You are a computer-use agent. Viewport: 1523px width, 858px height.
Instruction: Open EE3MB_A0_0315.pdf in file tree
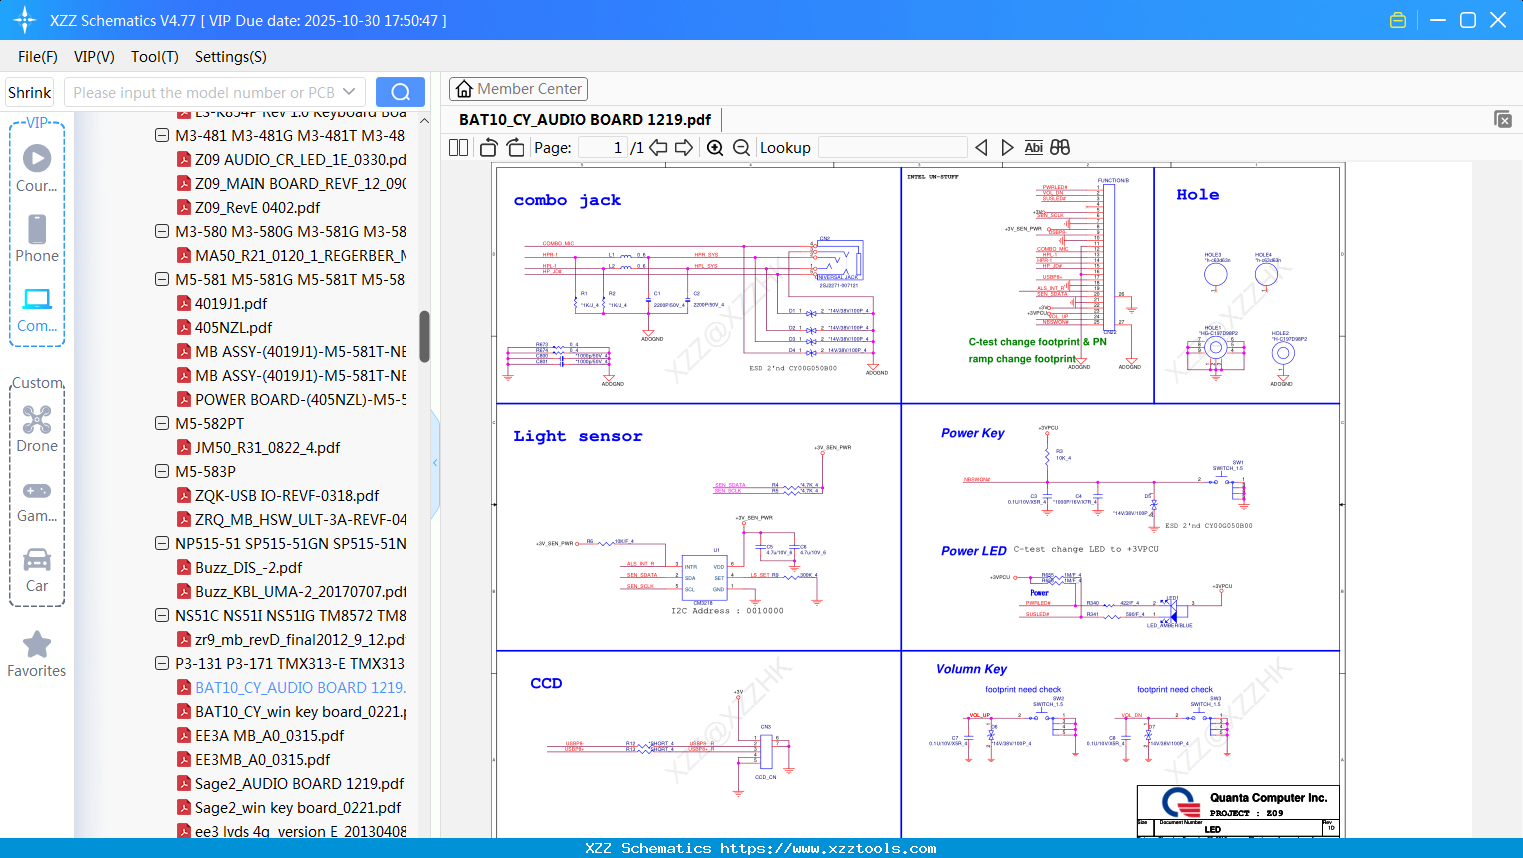pyautogui.click(x=262, y=759)
